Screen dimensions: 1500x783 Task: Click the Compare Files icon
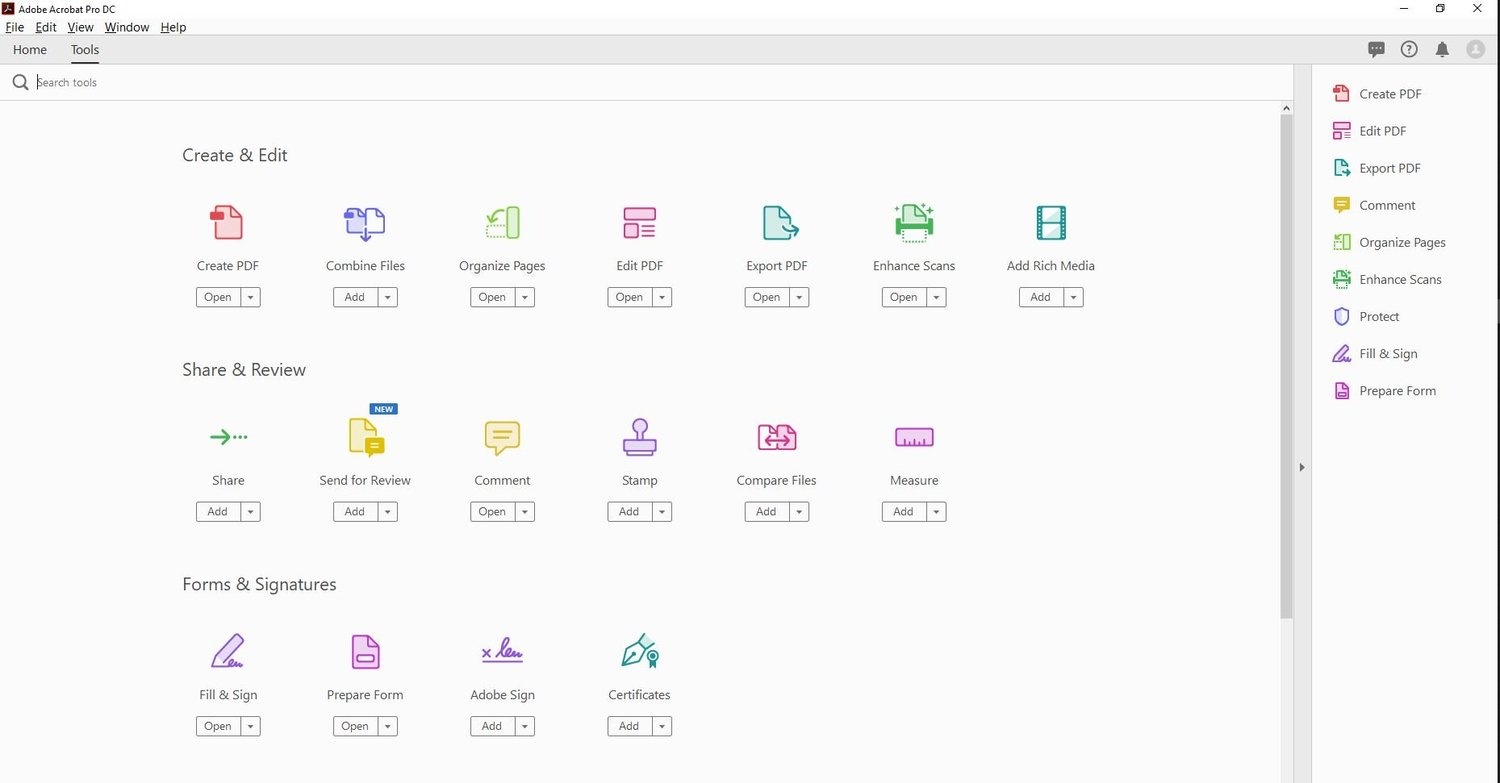click(776, 437)
